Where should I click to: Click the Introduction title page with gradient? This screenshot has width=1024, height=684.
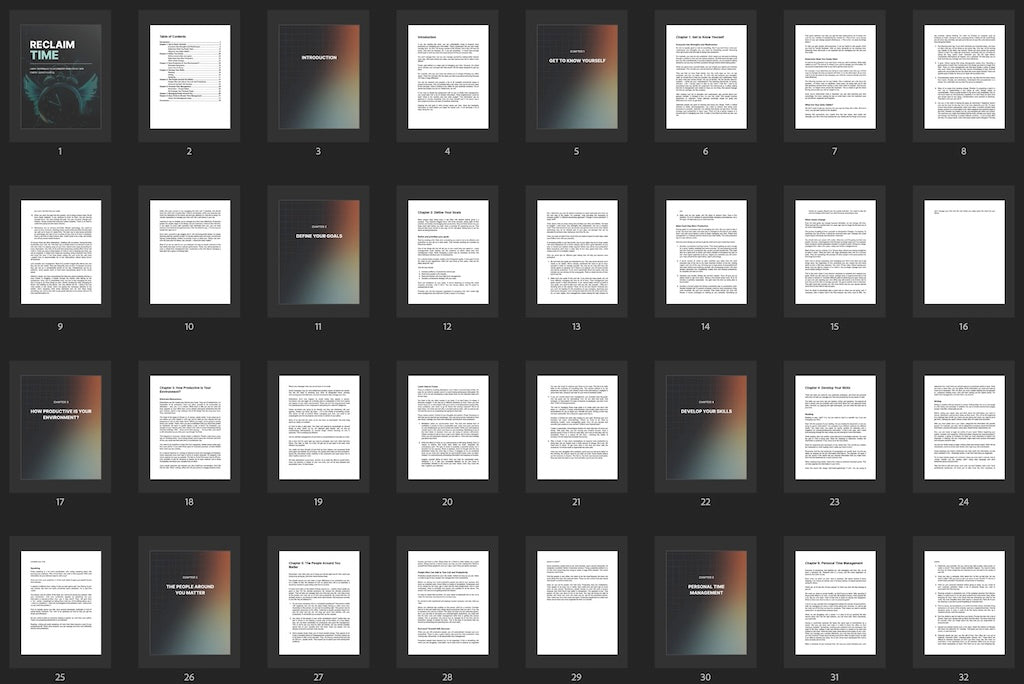(318, 77)
